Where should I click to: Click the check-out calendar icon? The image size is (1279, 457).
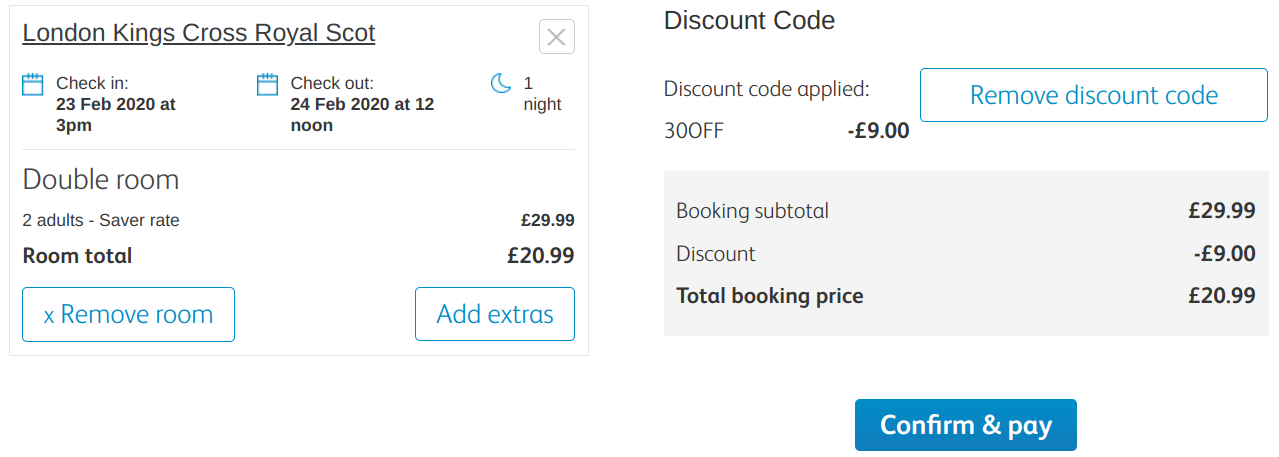point(267,84)
